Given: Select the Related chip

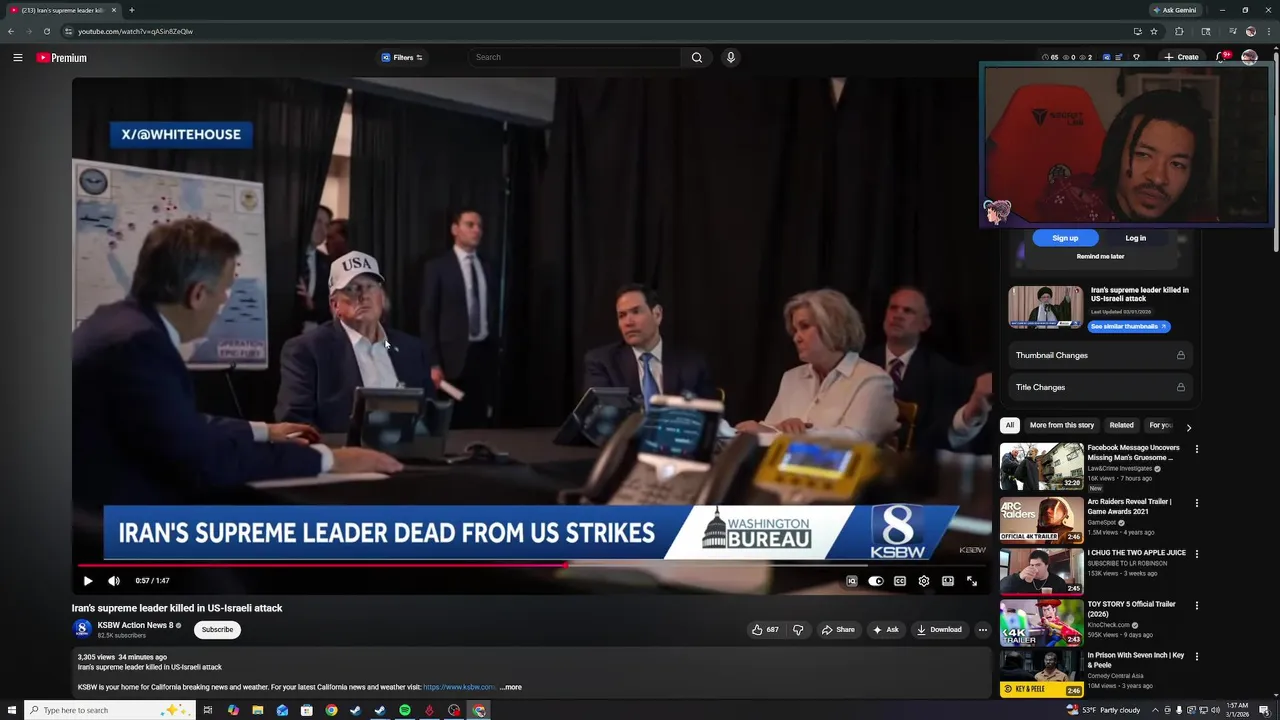Looking at the screenshot, I should 1122,425.
